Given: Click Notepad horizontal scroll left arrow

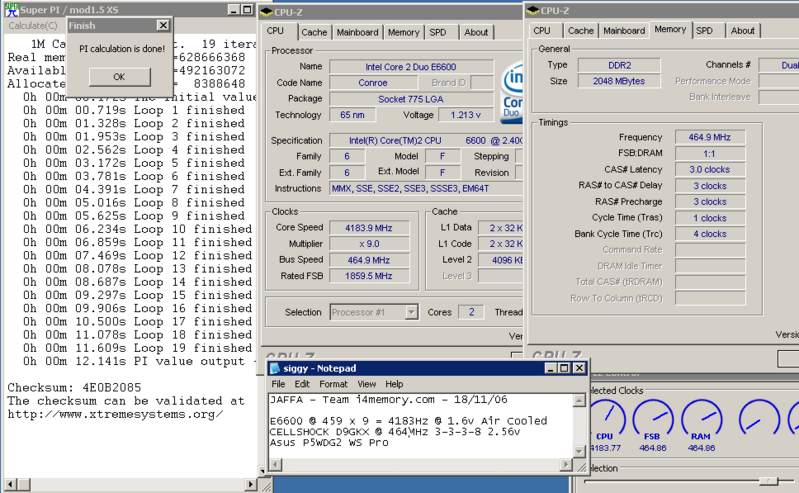Looking at the screenshot, I should click(x=275, y=464).
